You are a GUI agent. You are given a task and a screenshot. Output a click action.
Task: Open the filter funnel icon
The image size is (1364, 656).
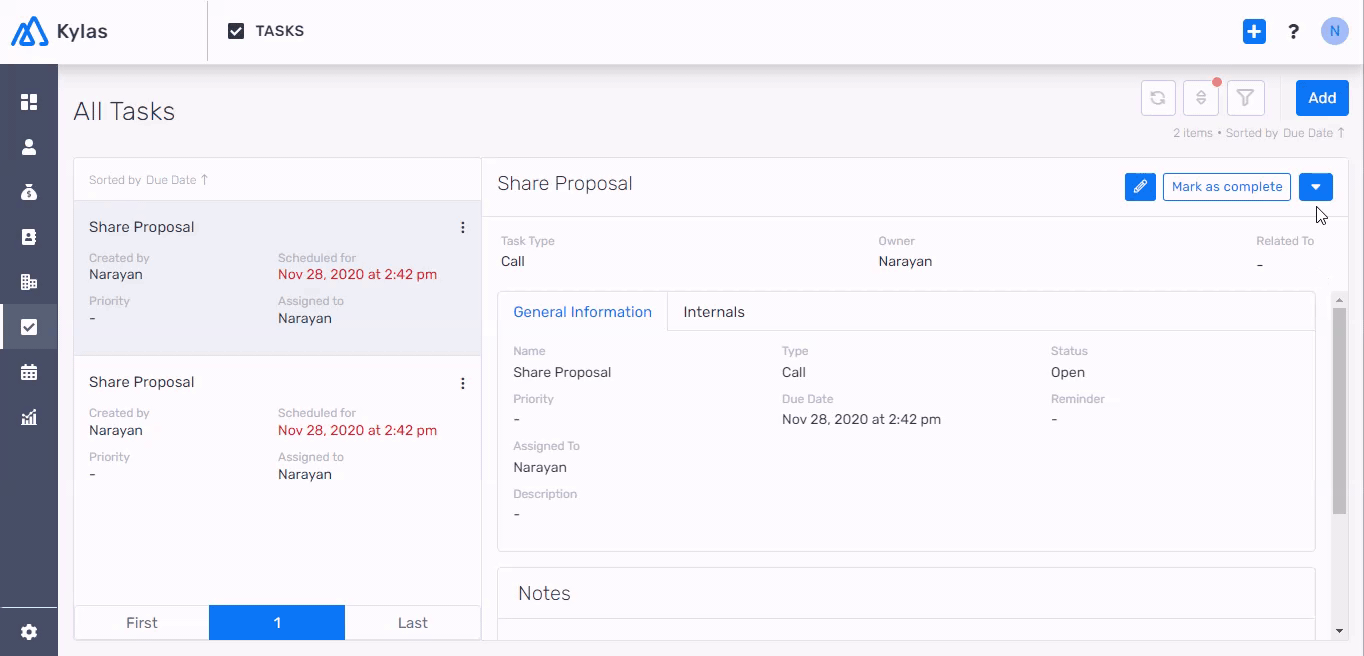1245,98
